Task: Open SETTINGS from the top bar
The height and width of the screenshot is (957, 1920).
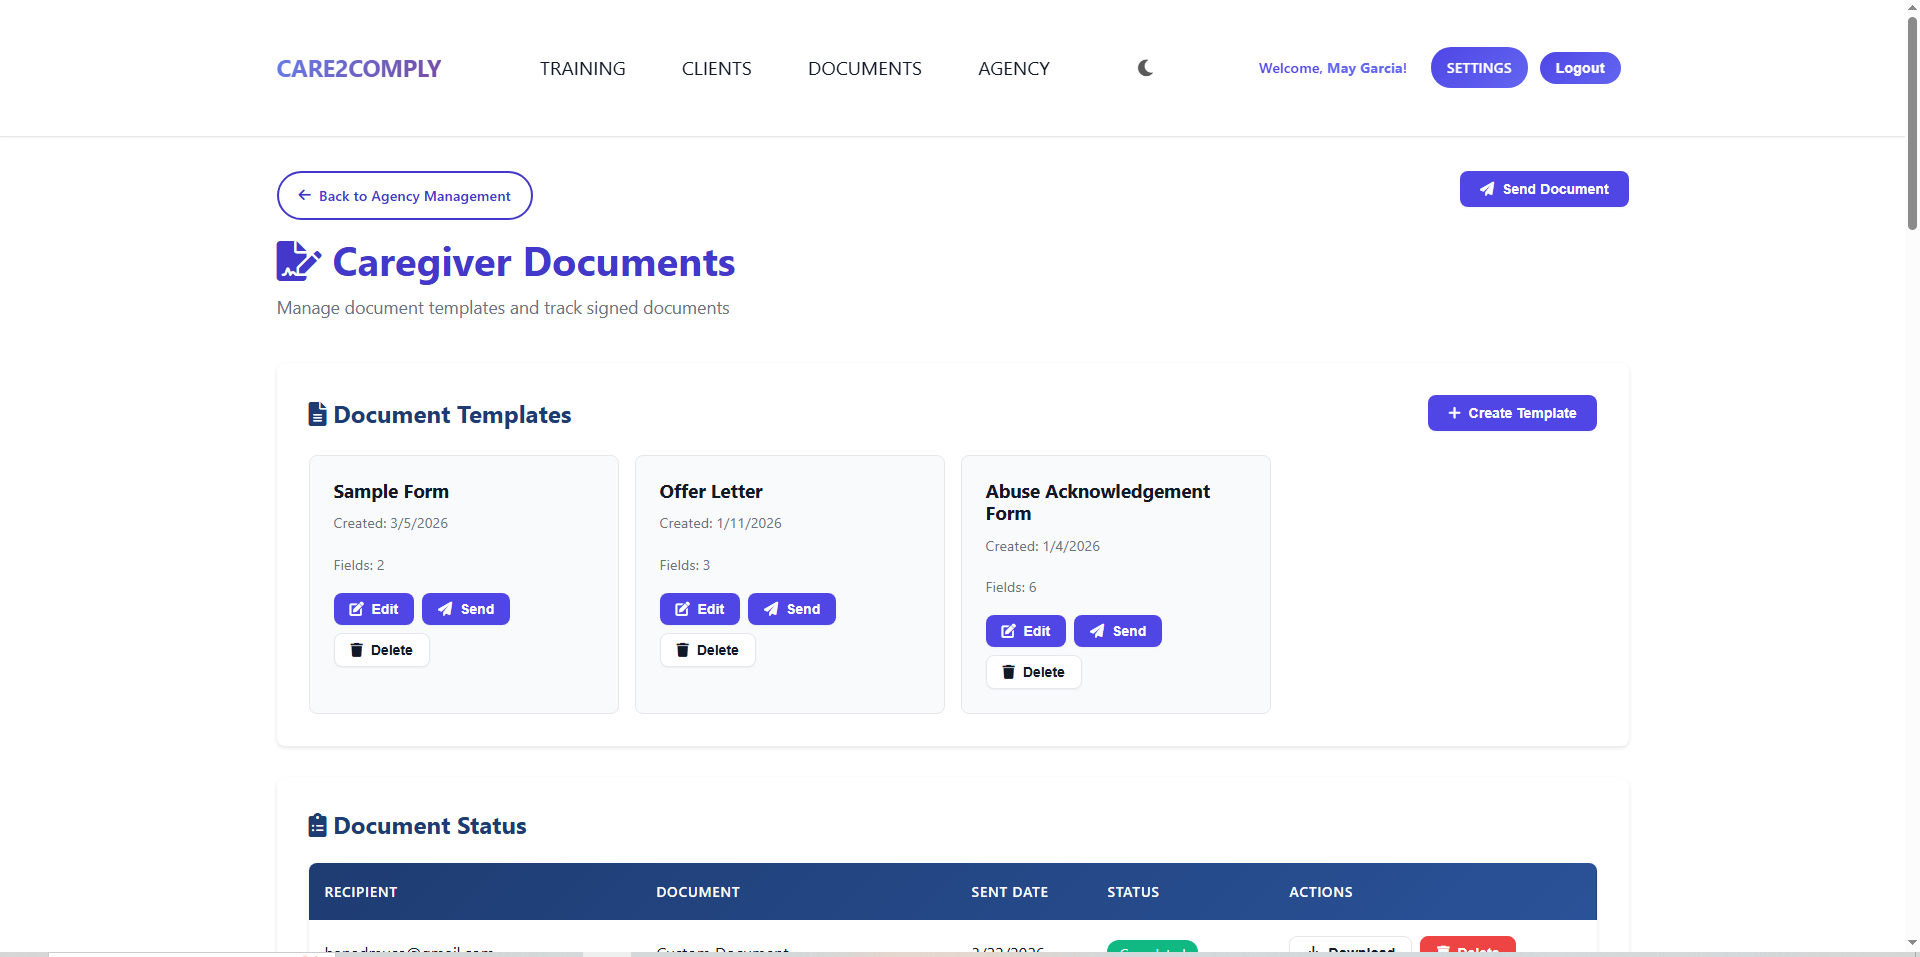Action: 1479,67
